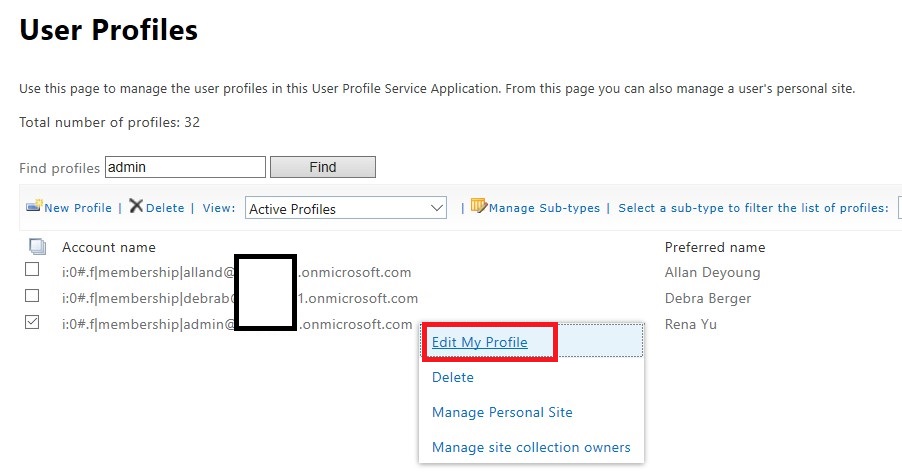Click the User Profiles page heading

pyautogui.click(x=109, y=30)
